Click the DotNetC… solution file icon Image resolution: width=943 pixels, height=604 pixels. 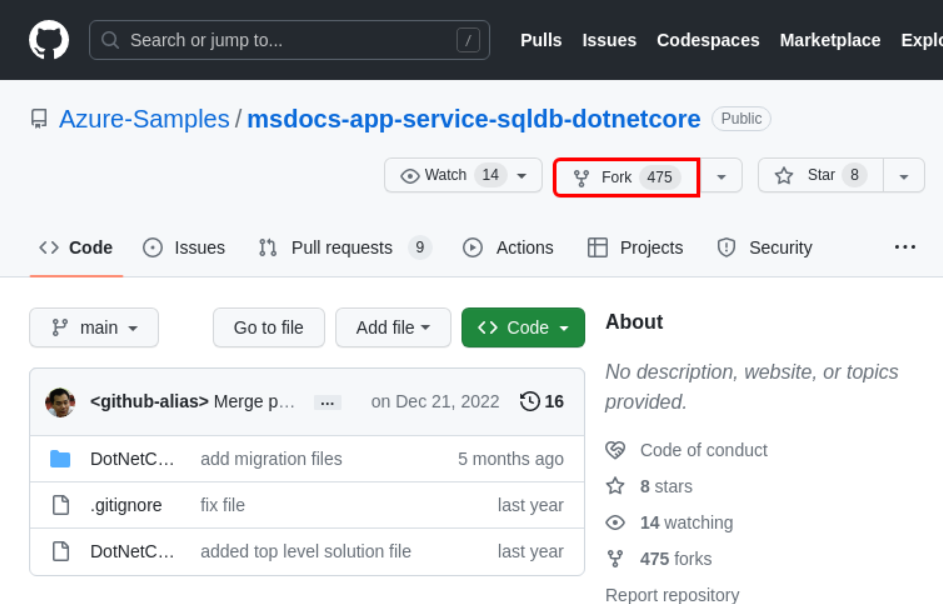click(x=61, y=551)
